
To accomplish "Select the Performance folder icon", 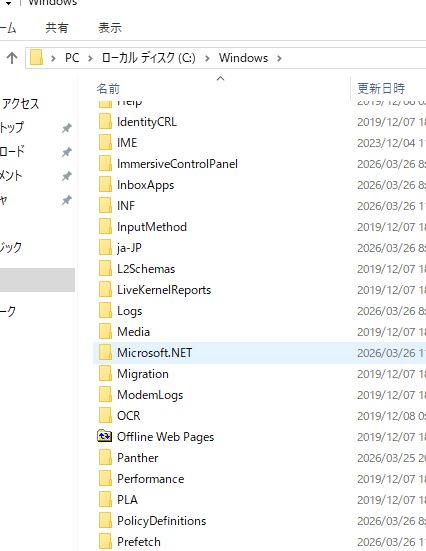I will click(x=105, y=479).
